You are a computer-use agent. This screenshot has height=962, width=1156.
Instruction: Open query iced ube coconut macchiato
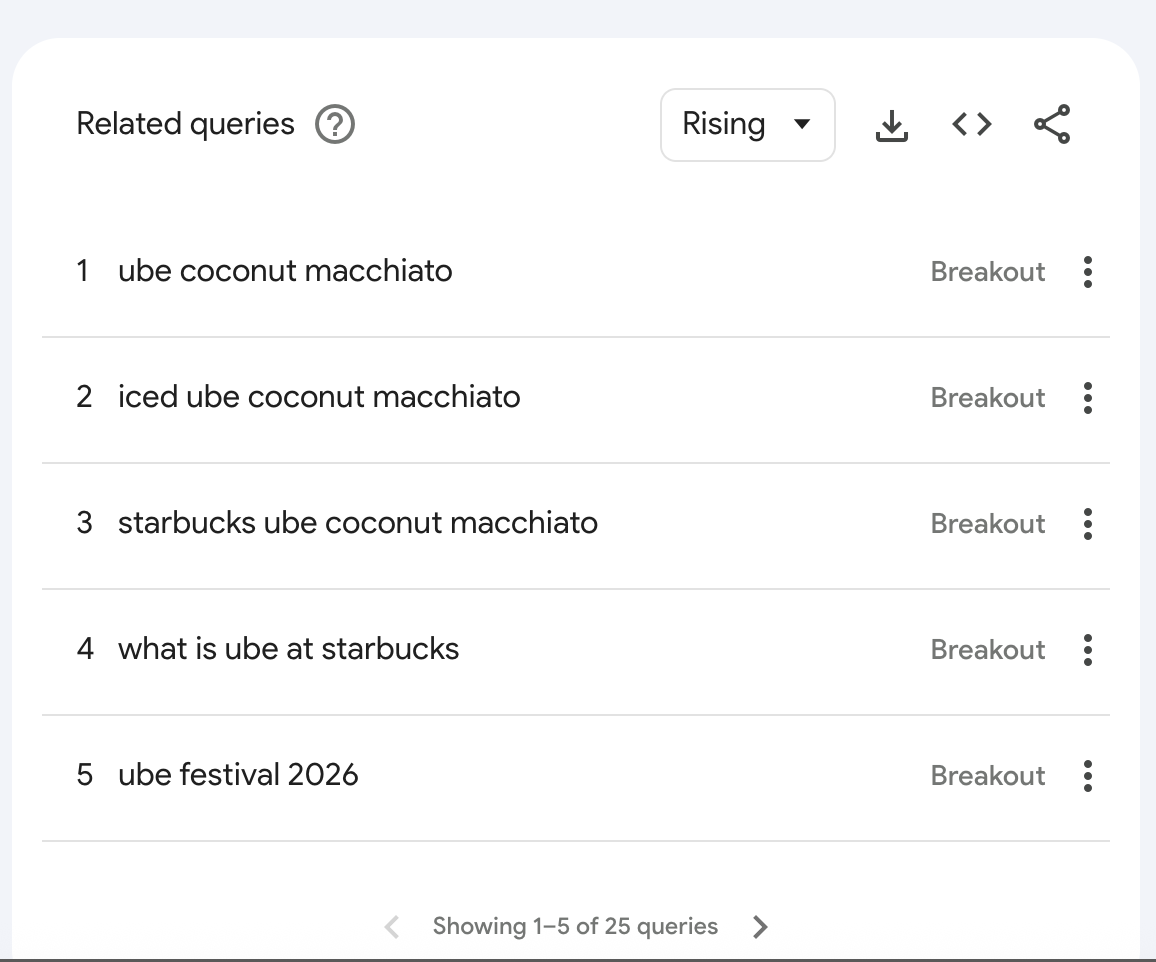[x=319, y=397]
